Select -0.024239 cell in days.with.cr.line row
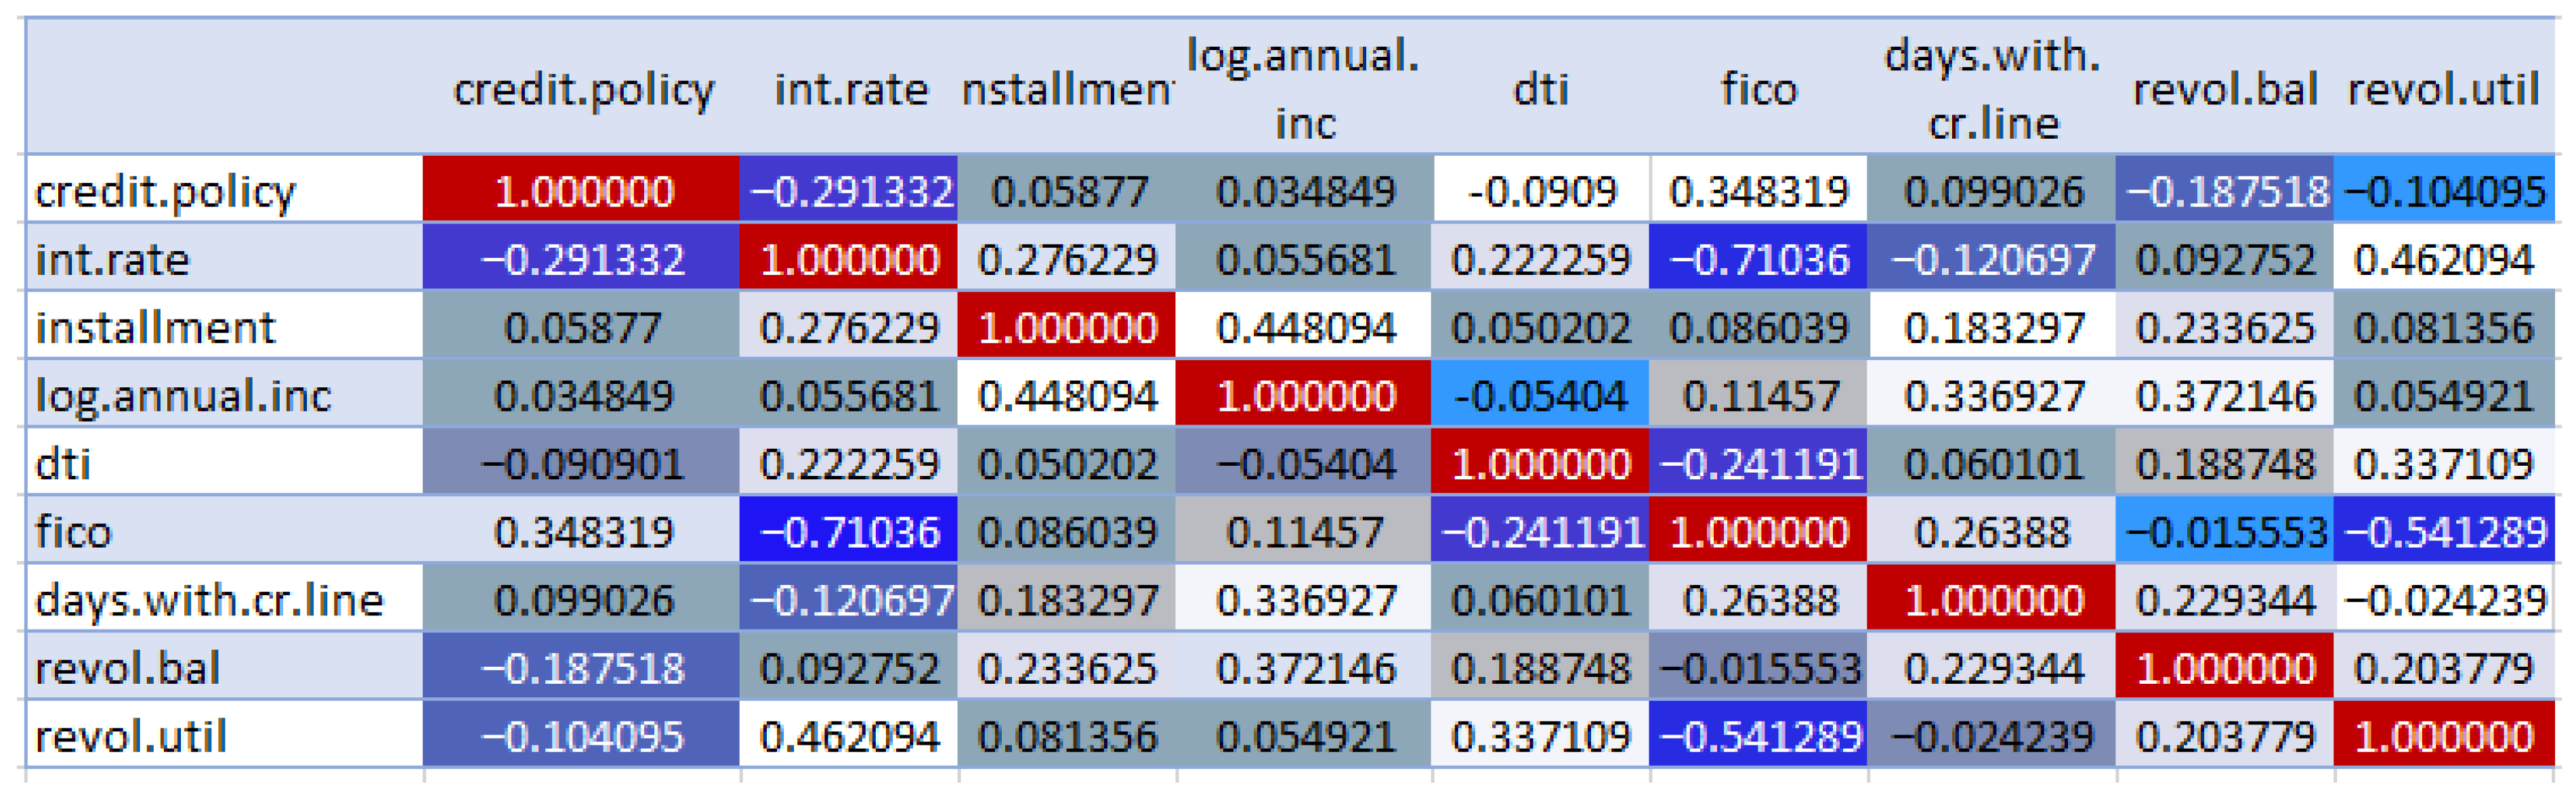Viewport: 2576px width, 807px height. coord(2443,600)
